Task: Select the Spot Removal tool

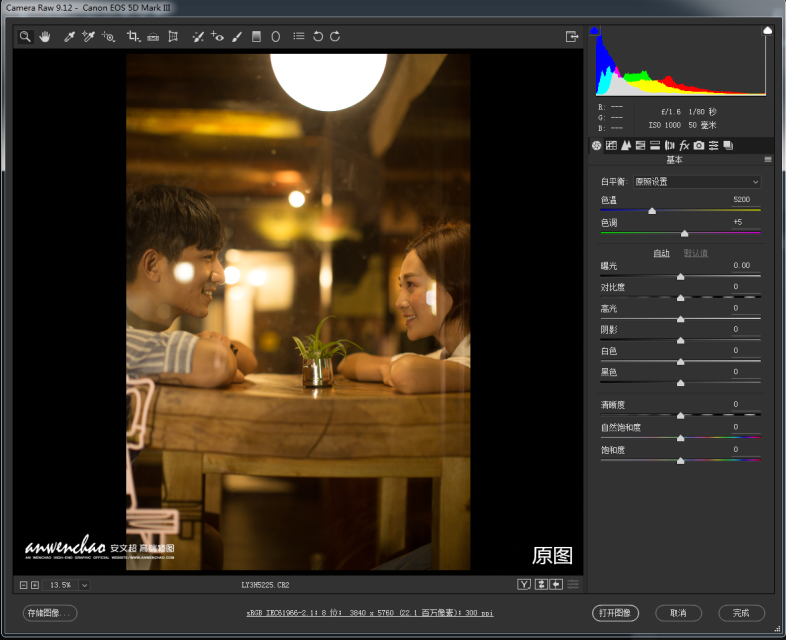Action: [x=198, y=37]
